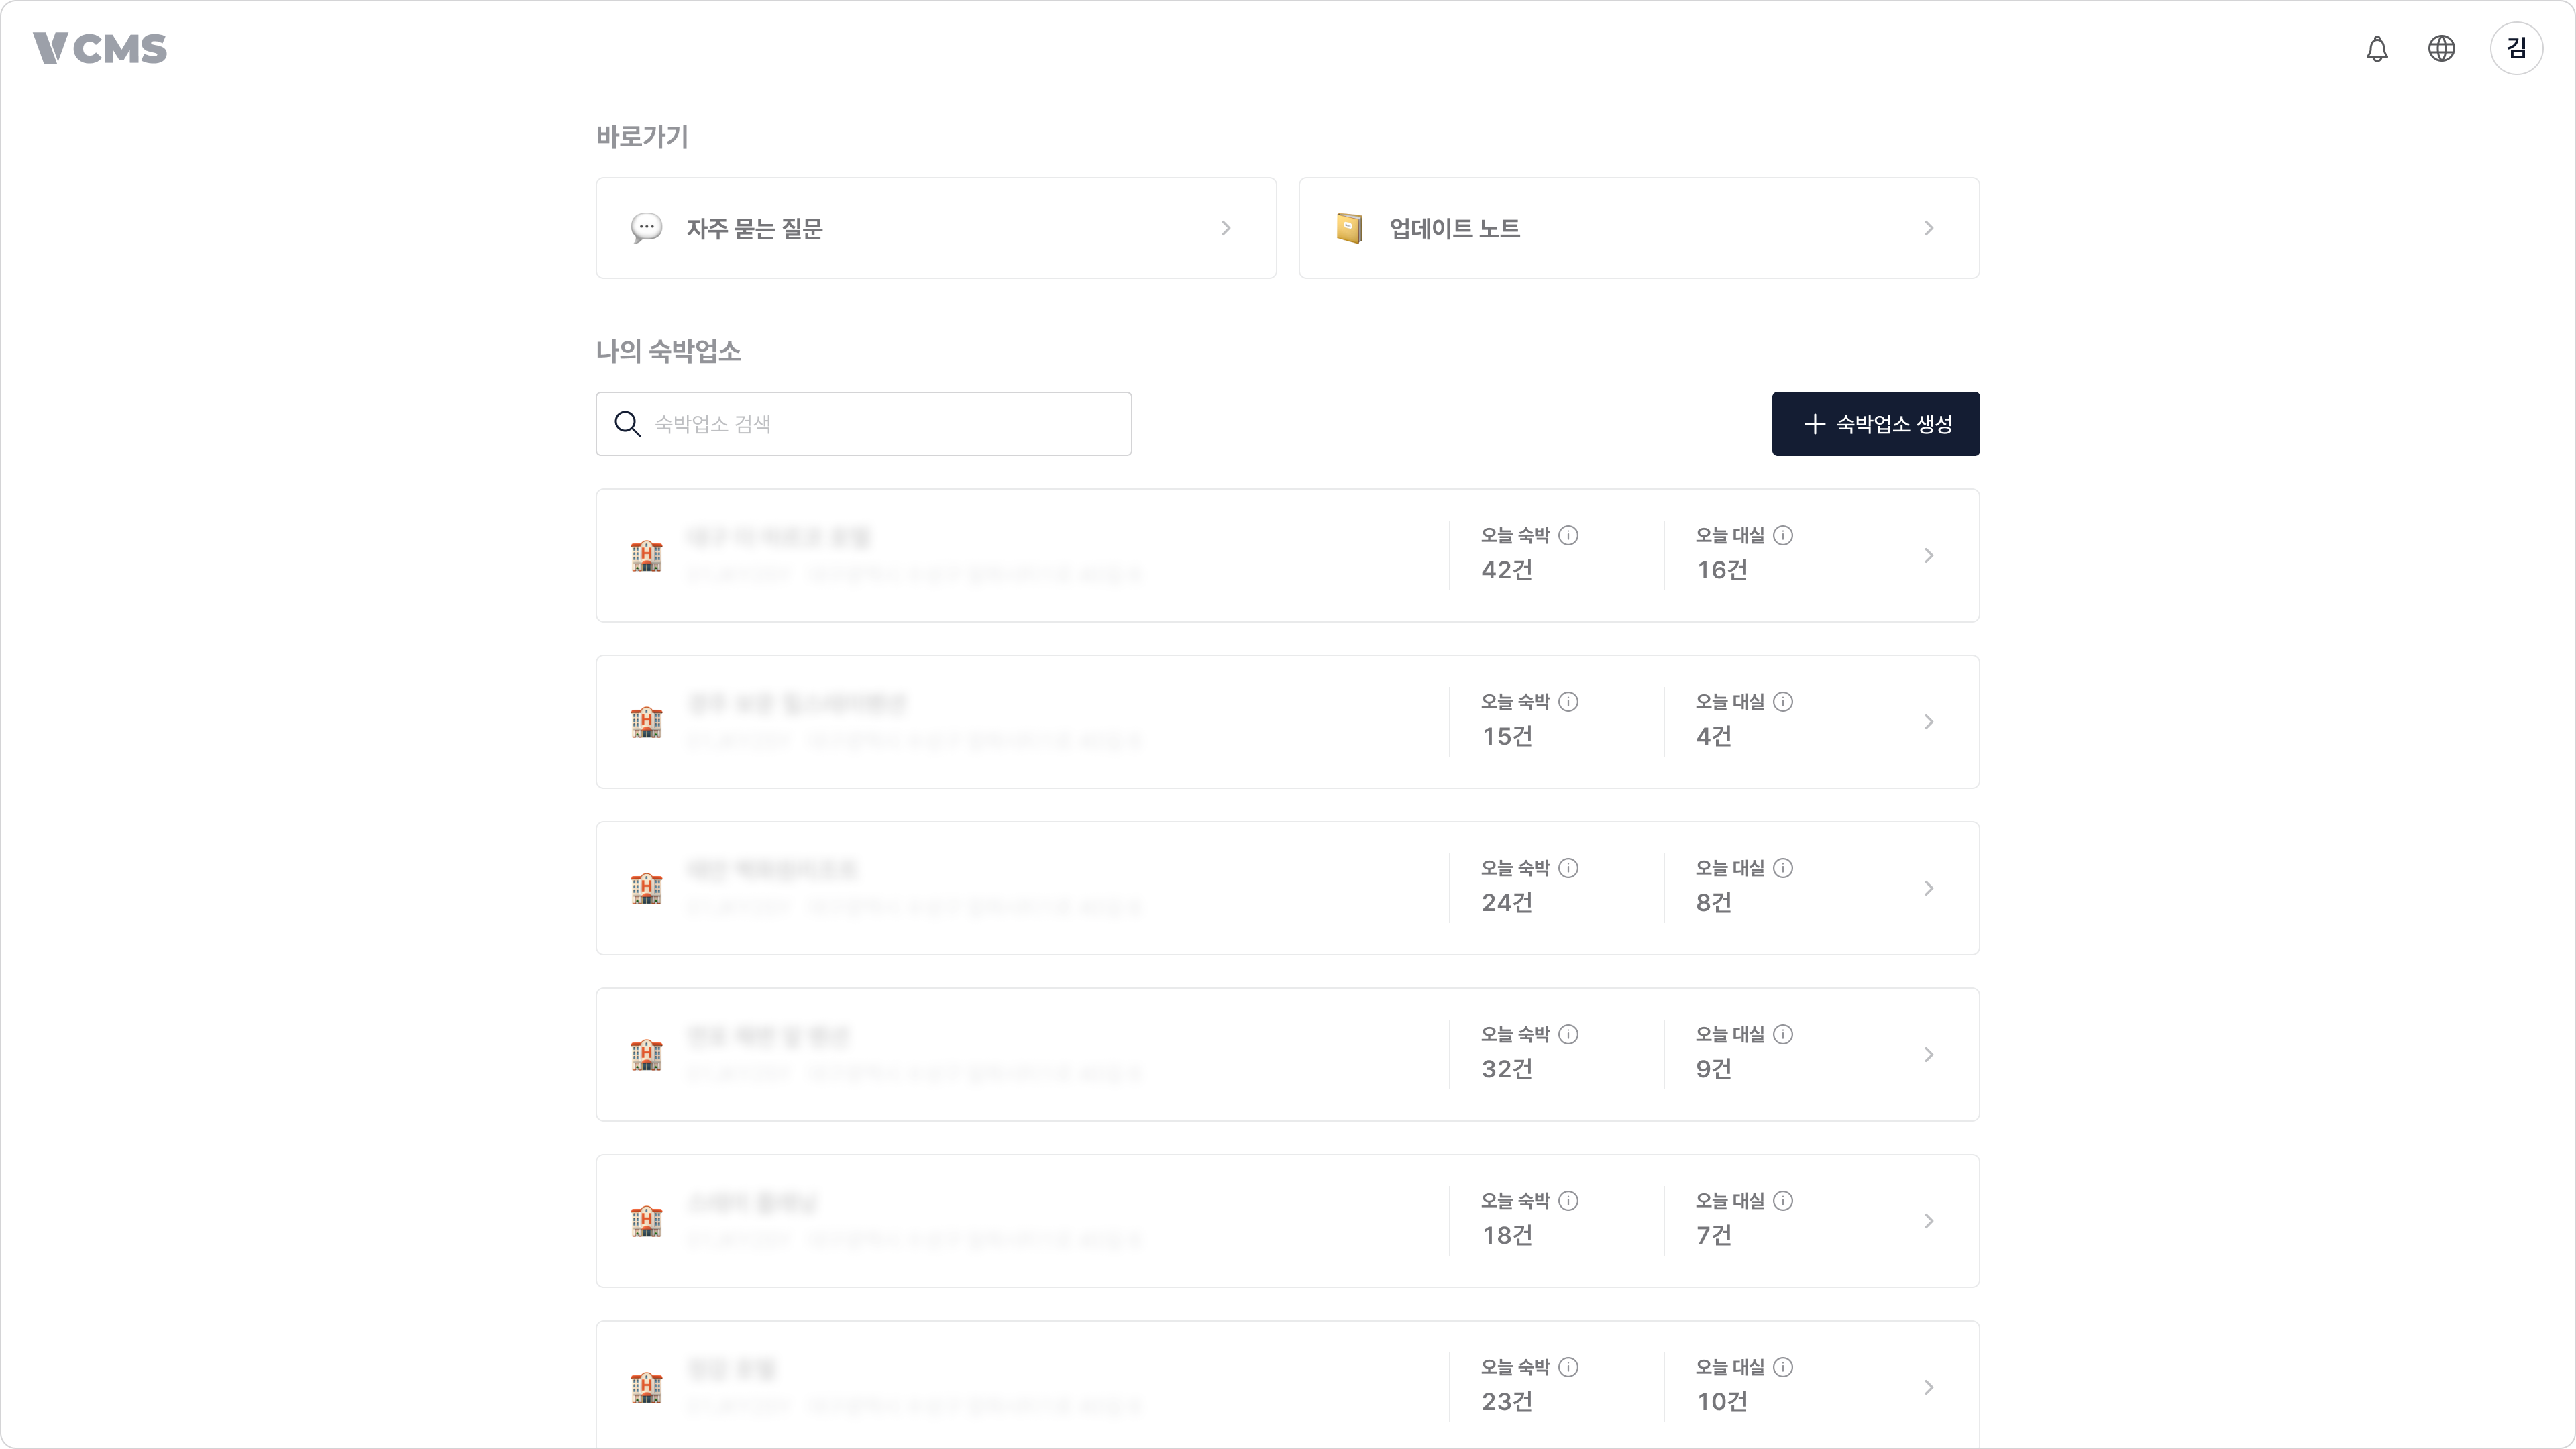The image size is (2576, 1449).
Task: Click the info icon next to 오늘 숙박 42건
Action: [x=1568, y=536]
